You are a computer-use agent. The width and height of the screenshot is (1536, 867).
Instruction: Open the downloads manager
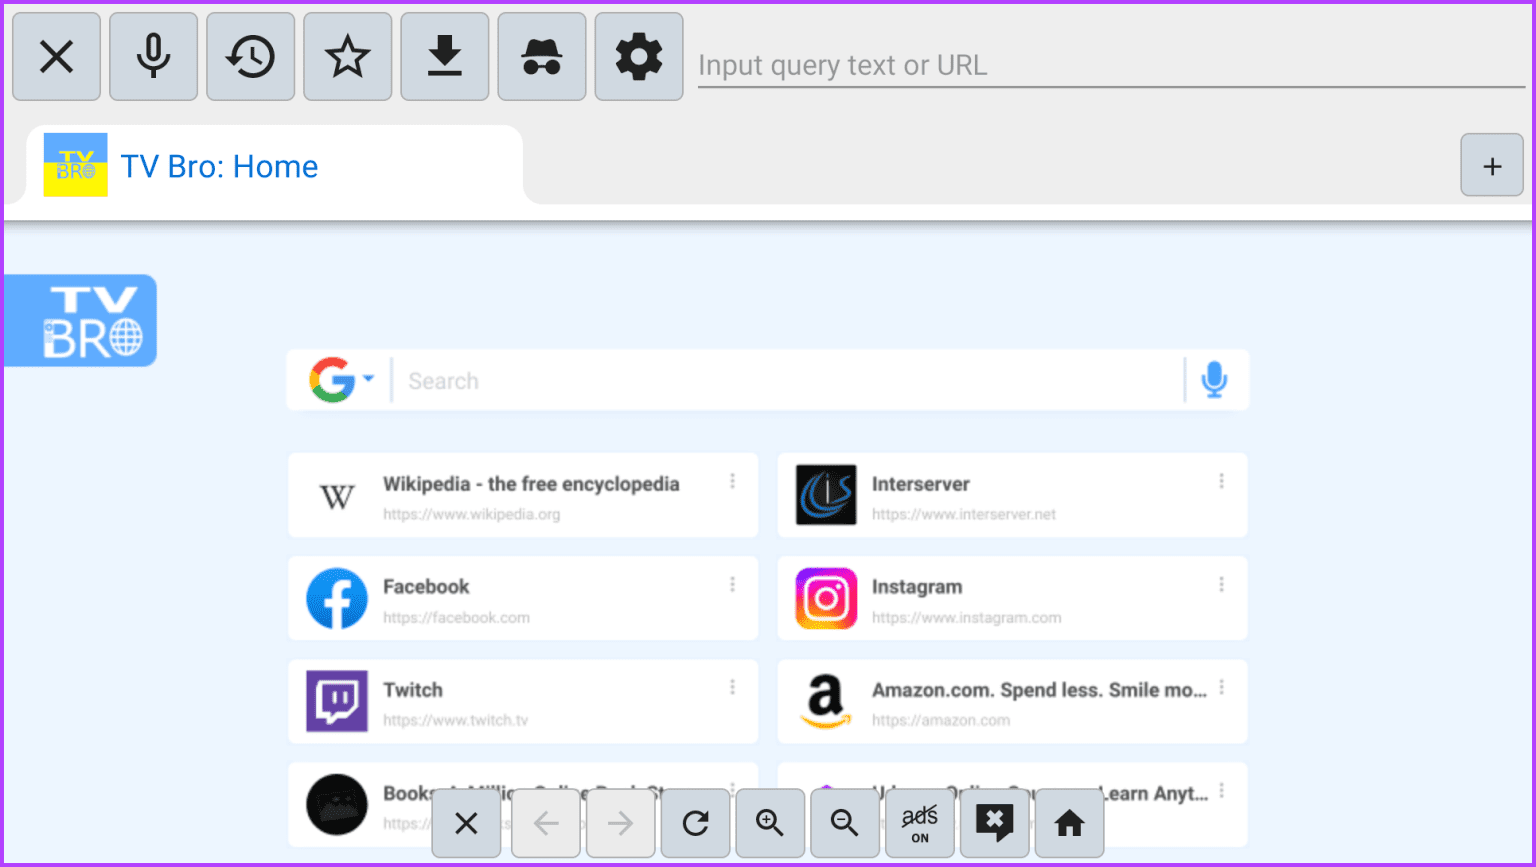(443, 56)
